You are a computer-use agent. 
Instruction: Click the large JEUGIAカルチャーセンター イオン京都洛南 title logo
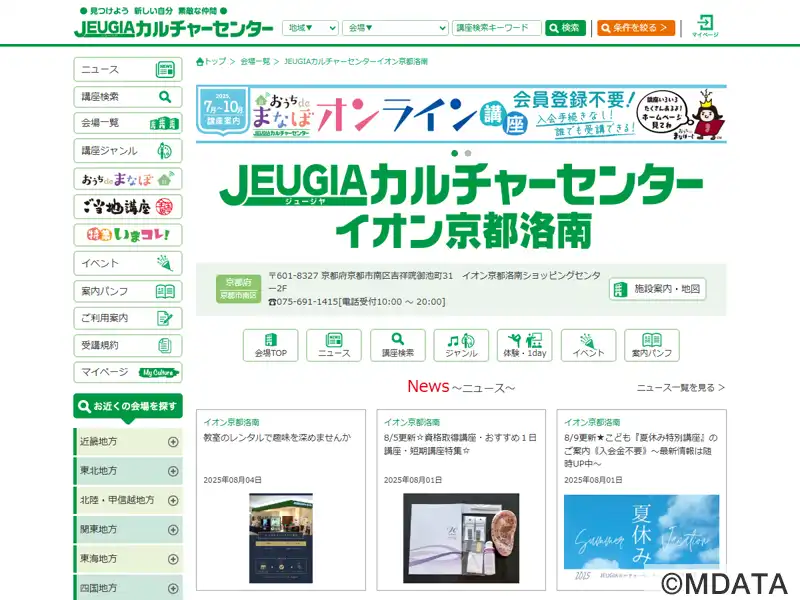[461, 207]
